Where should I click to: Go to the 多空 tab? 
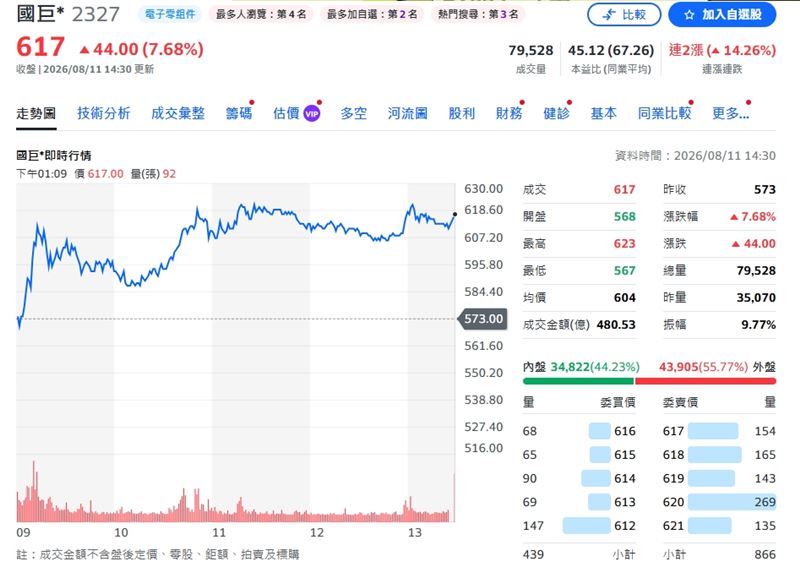point(354,113)
